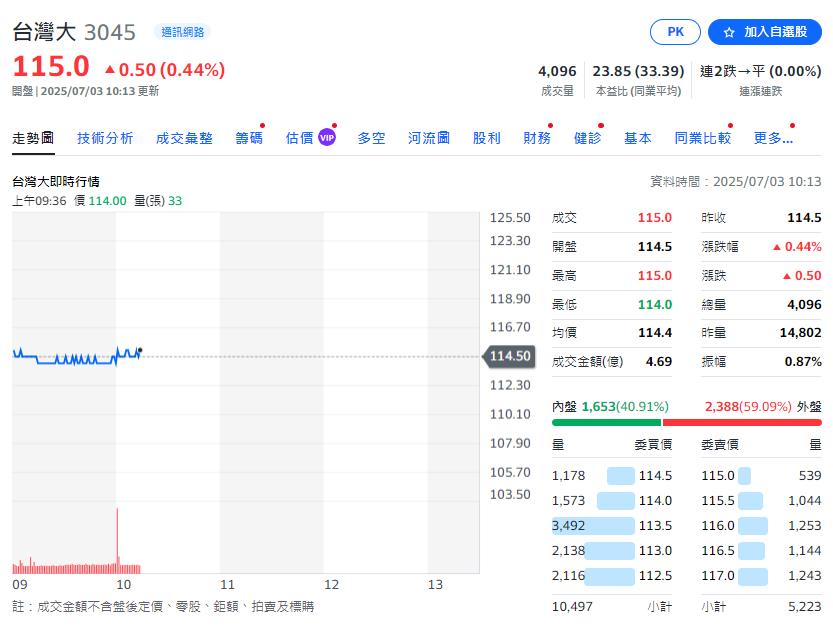Open the 健診 tab
Viewport: 833px width, 627px height.
588,138
